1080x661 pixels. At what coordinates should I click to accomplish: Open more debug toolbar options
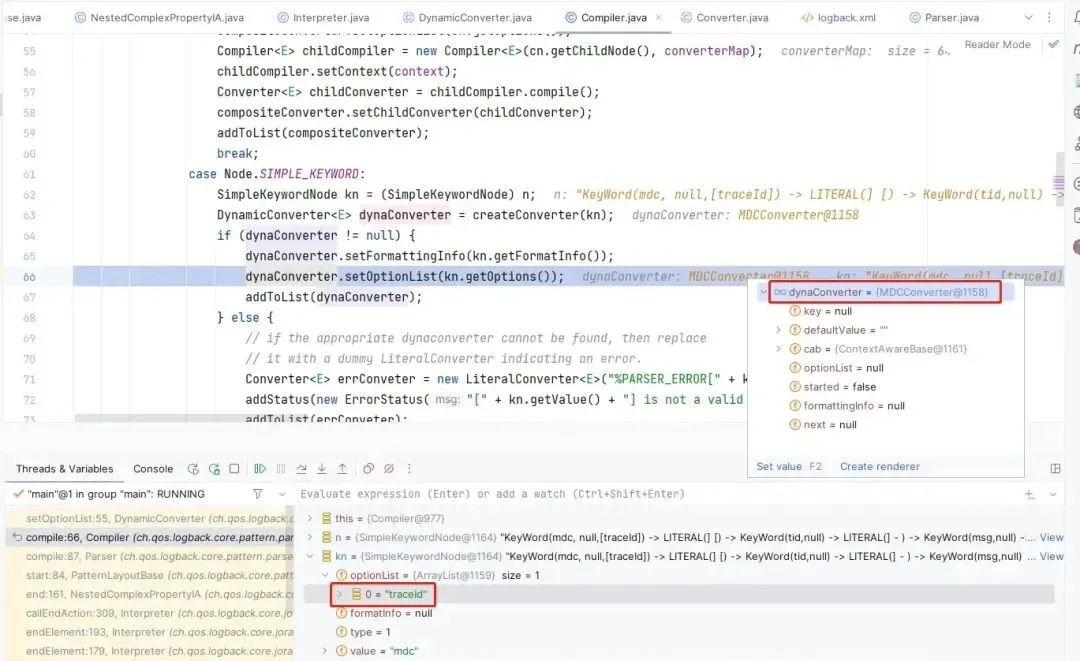pyautogui.click(x=409, y=469)
